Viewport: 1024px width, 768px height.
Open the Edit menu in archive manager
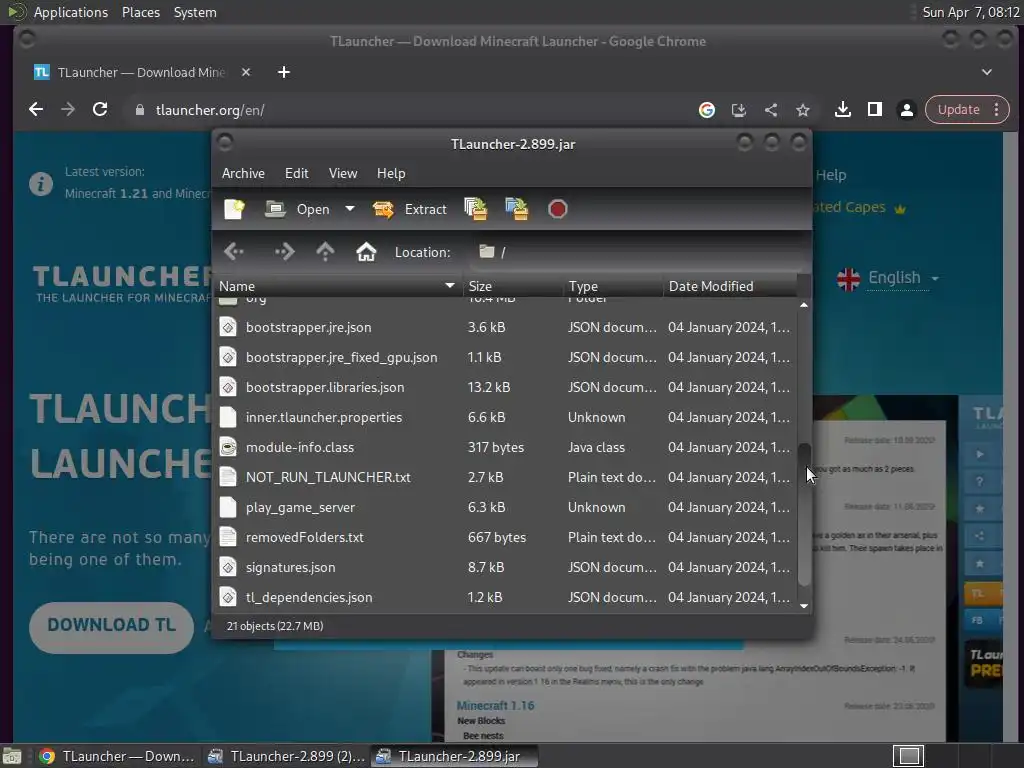[x=296, y=173]
